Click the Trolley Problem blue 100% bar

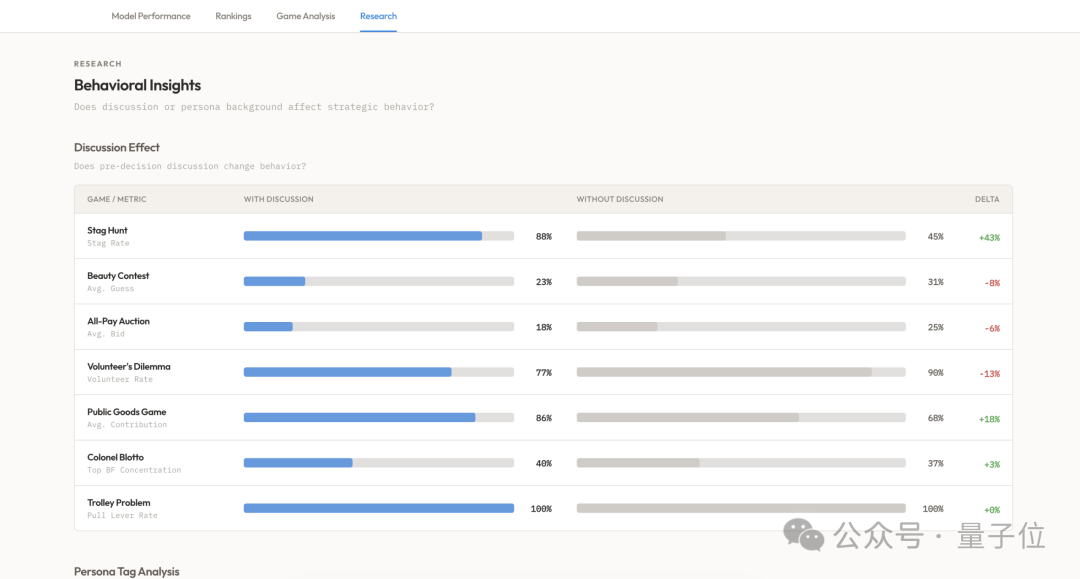pyautogui.click(x=379, y=509)
